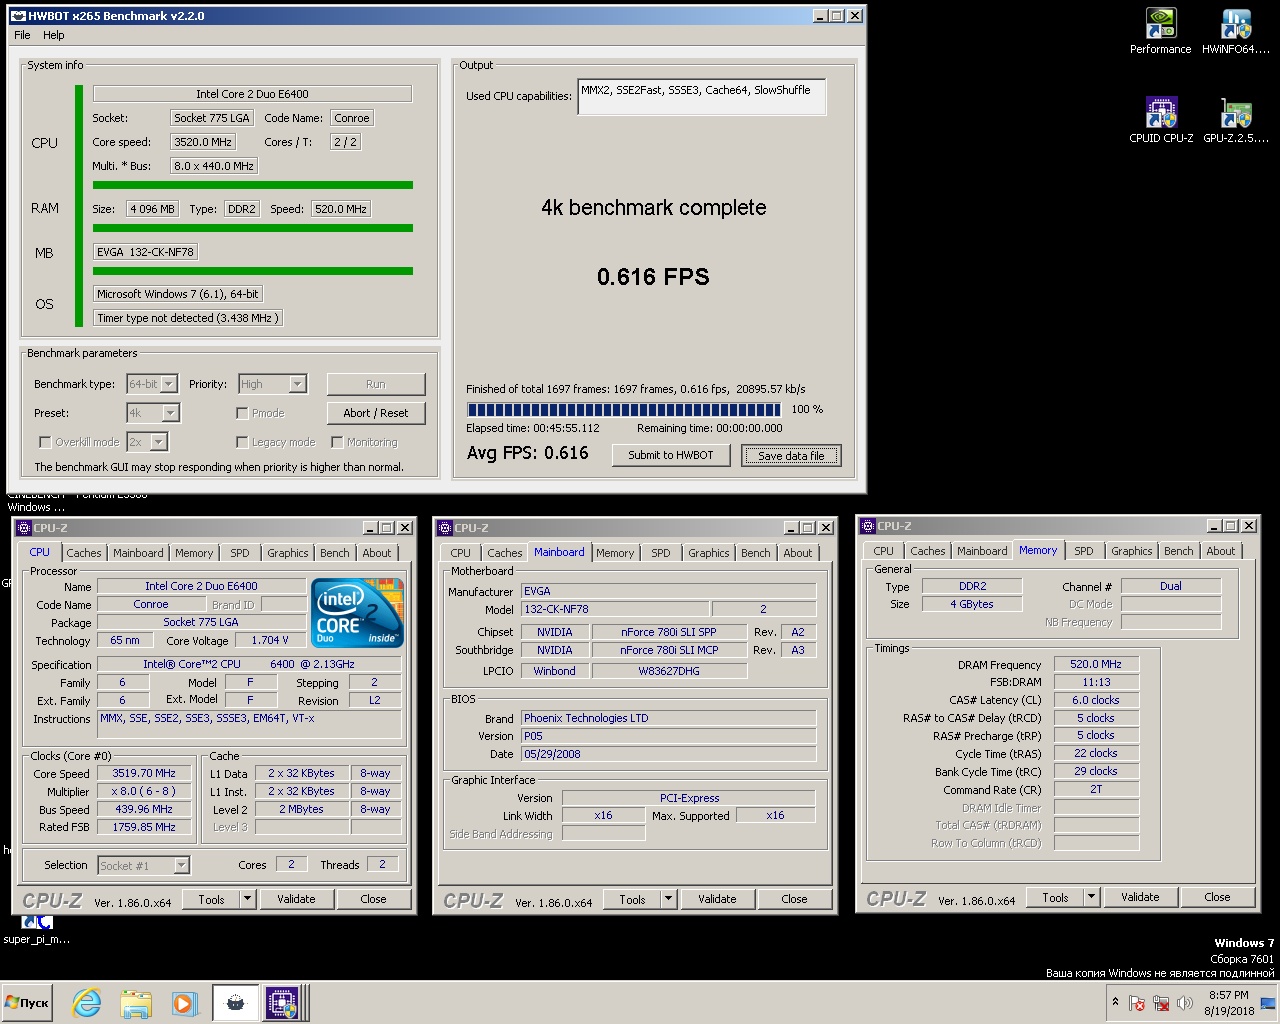The width and height of the screenshot is (1280, 1024).
Task: Expand Tools arrow in Mainboard window
Action: pyautogui.click(x=668, y=899)
